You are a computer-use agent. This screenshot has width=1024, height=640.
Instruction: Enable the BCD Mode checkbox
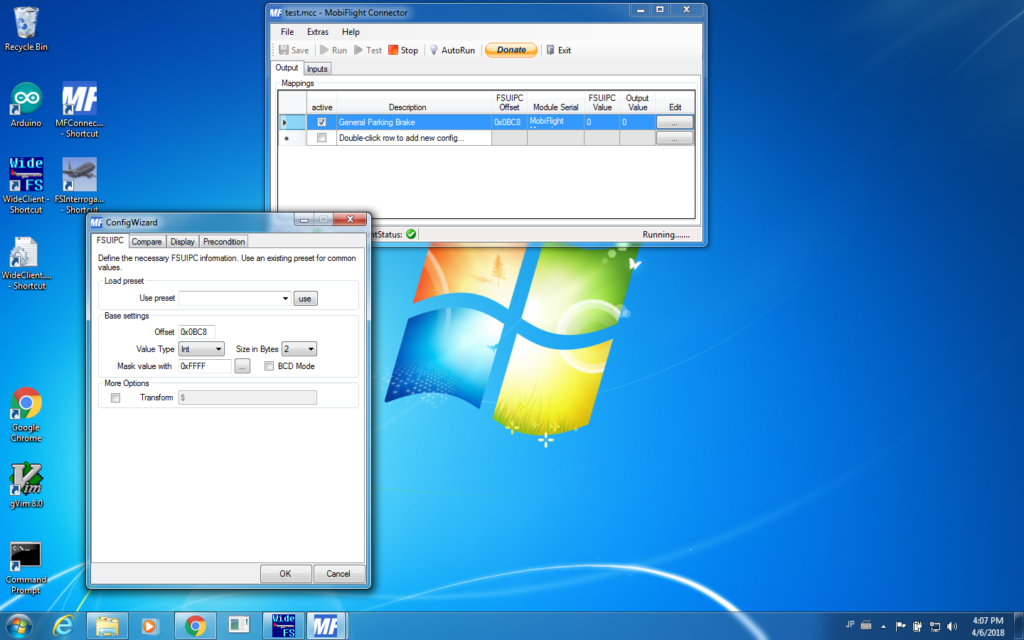point(269,367)
